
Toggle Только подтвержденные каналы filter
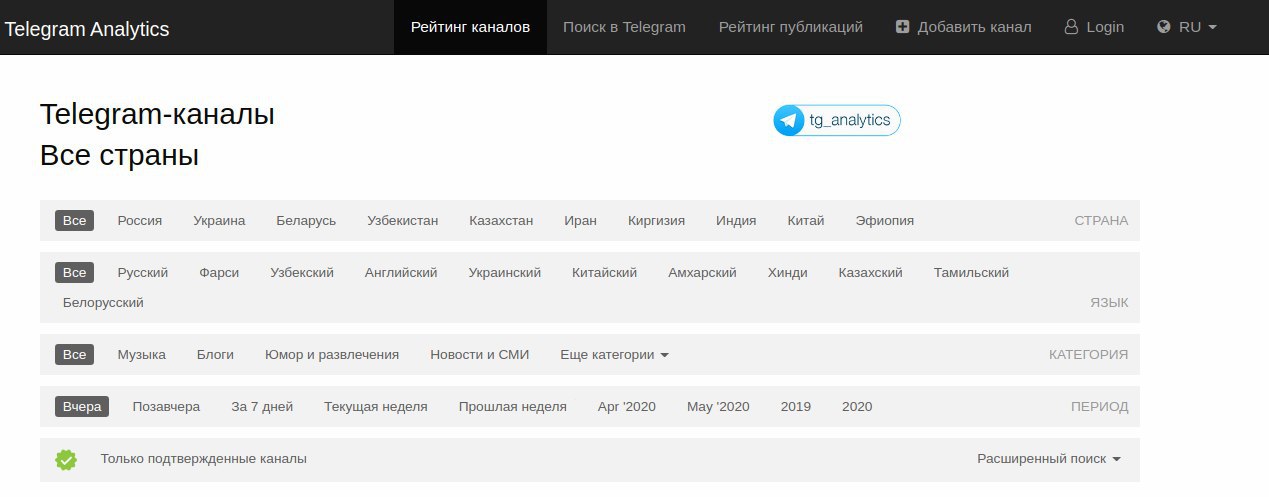[203, 458]
